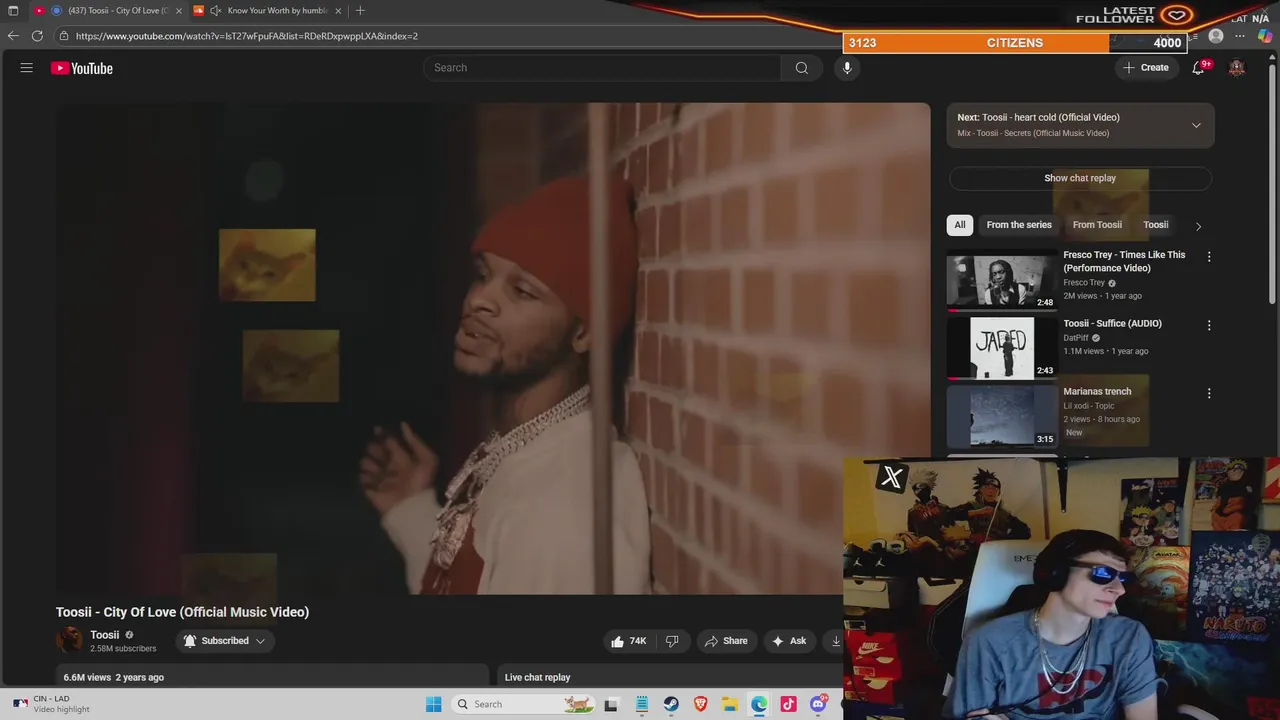The width and height of the screenshot is (1280, 720).
Task: Like the video with 74K likes
Action: coord(628,641)
